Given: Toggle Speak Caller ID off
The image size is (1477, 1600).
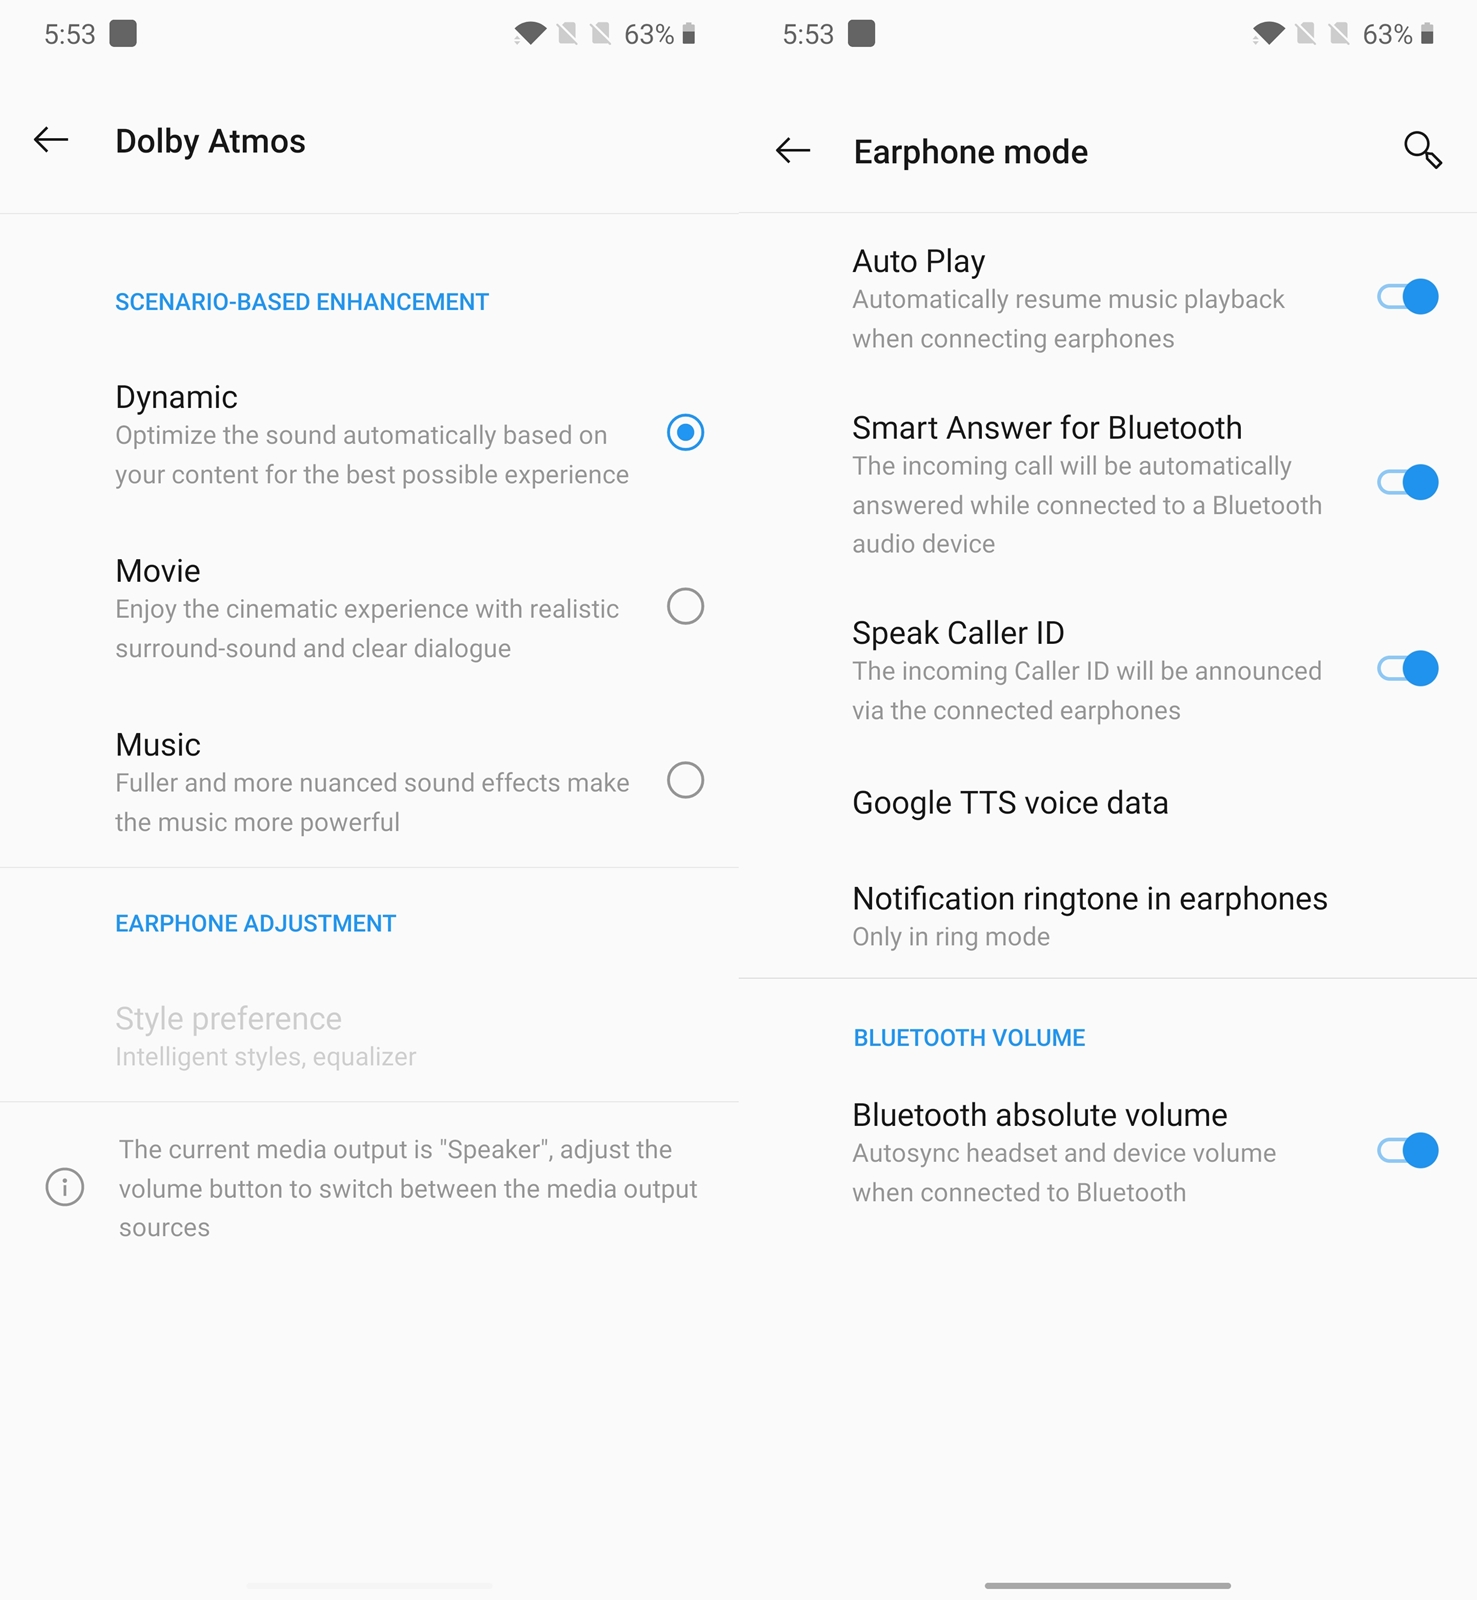Looking at the screenshot, I should (x=1408, y=669).
